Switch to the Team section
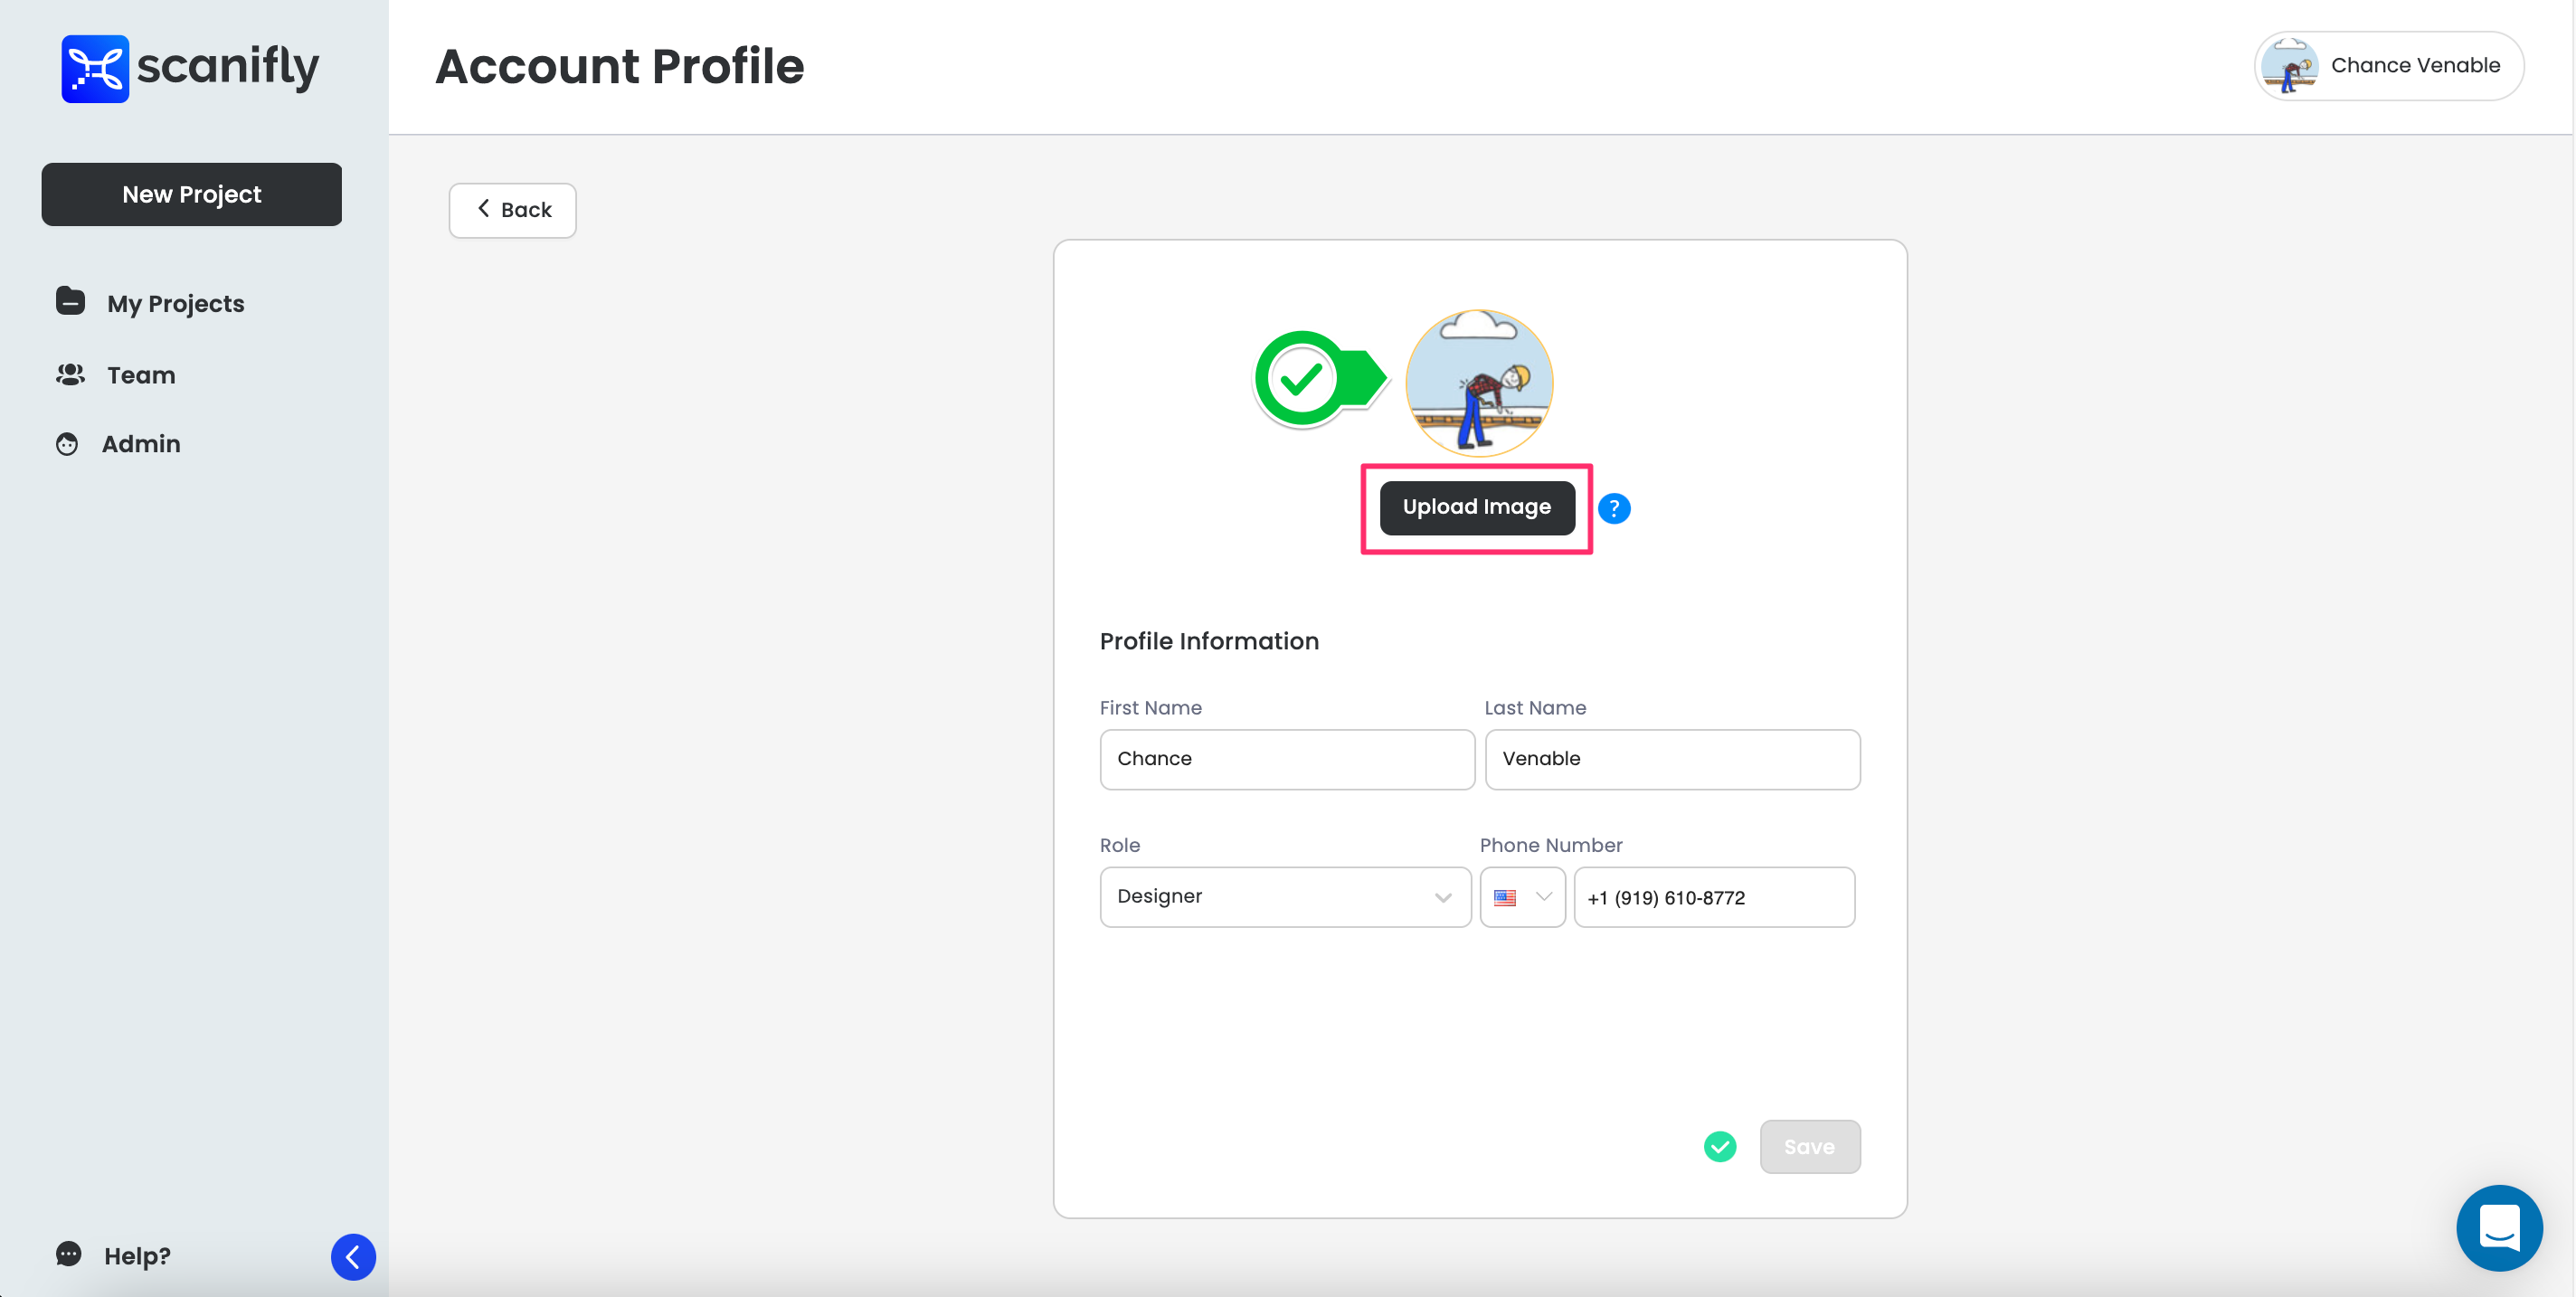Screen dimensions: 2576x1297 (x=141, y=375)
